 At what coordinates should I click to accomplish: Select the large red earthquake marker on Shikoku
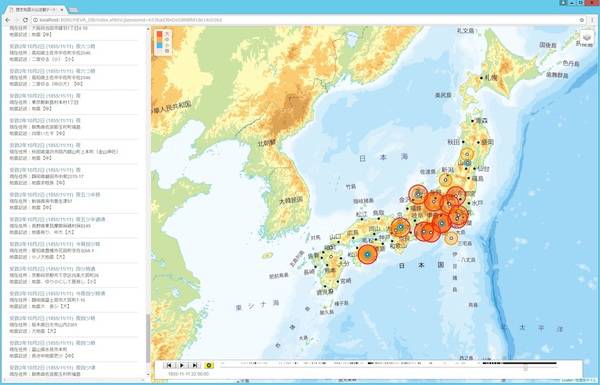coord(368,254)
